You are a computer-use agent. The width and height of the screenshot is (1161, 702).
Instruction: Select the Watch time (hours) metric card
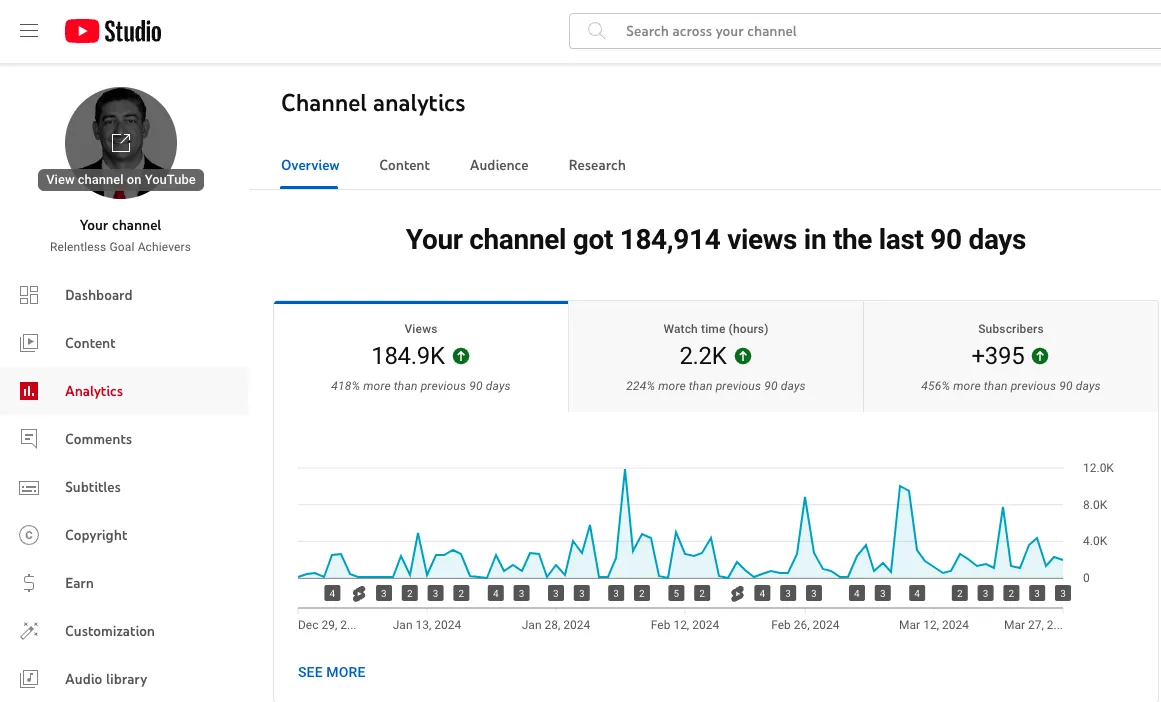pos(715,357)
